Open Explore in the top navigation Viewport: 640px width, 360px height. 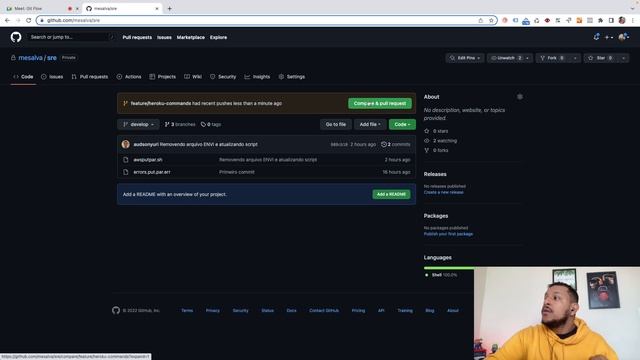tap(218, 37)
